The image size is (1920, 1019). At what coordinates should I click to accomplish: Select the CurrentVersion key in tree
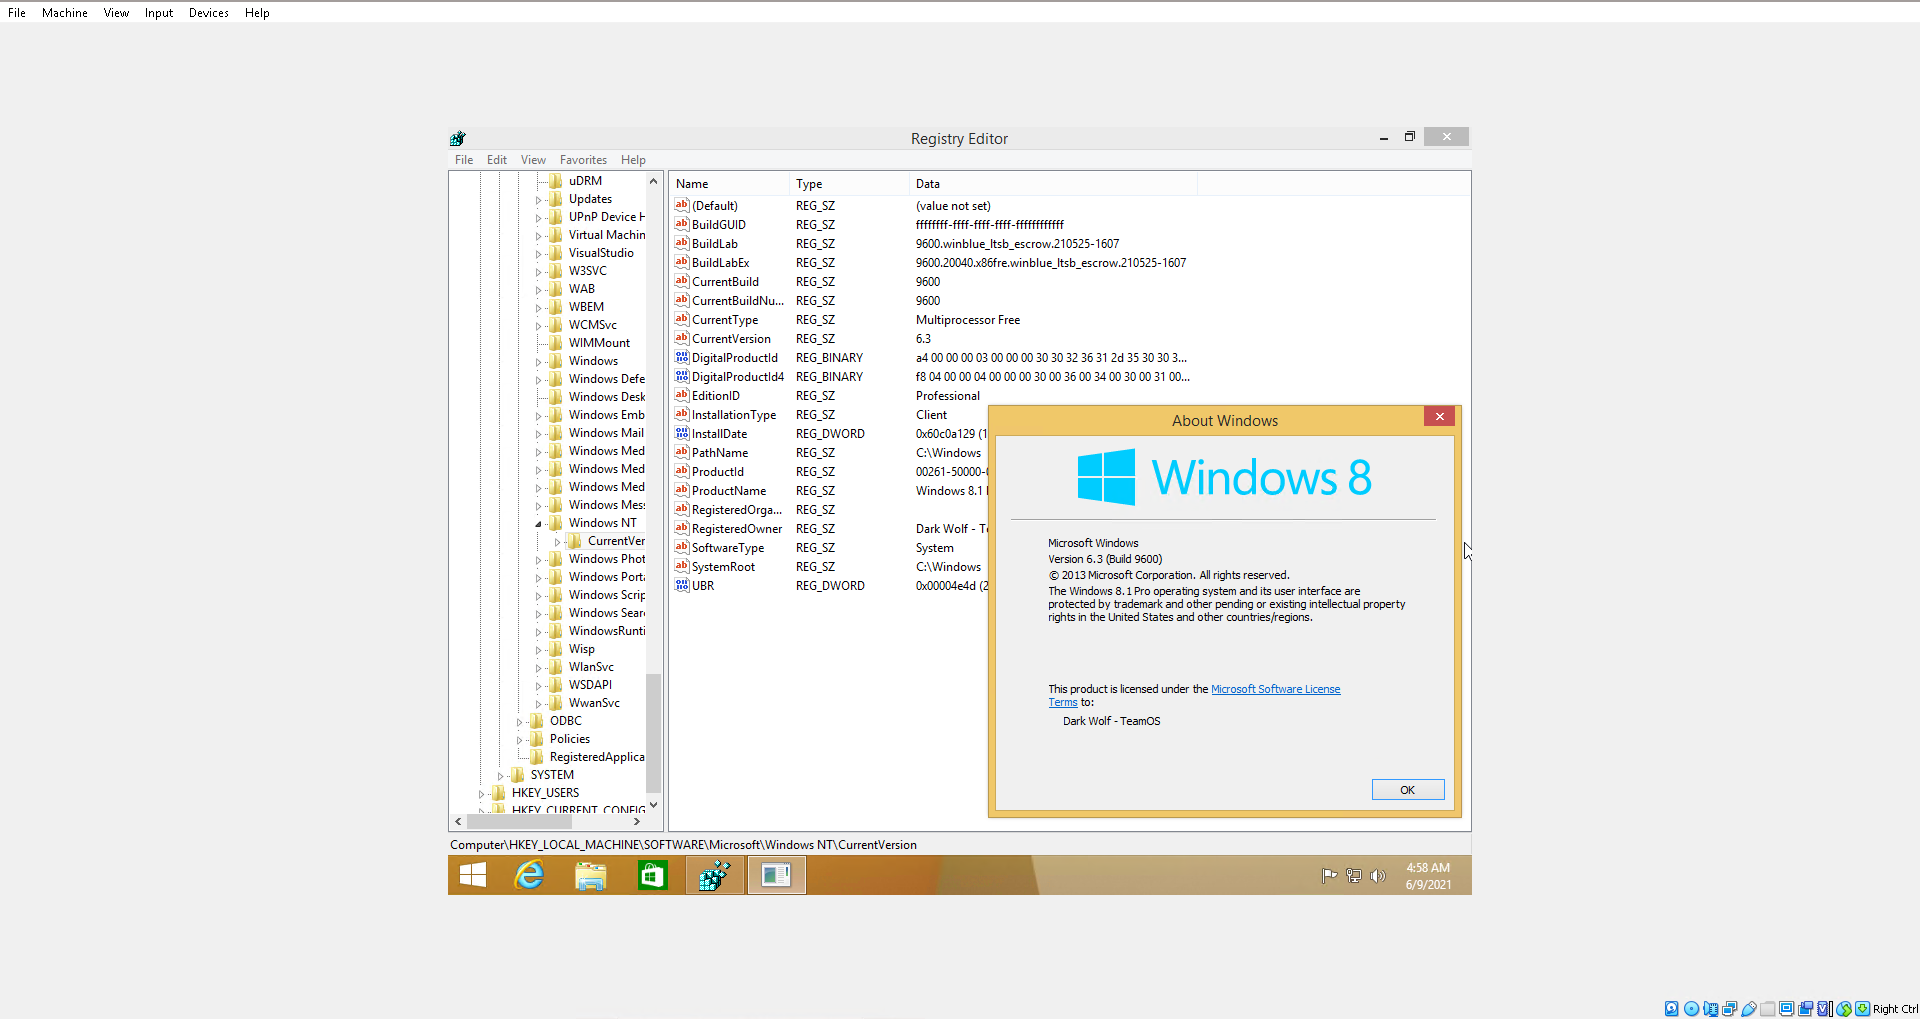point(616,541)
